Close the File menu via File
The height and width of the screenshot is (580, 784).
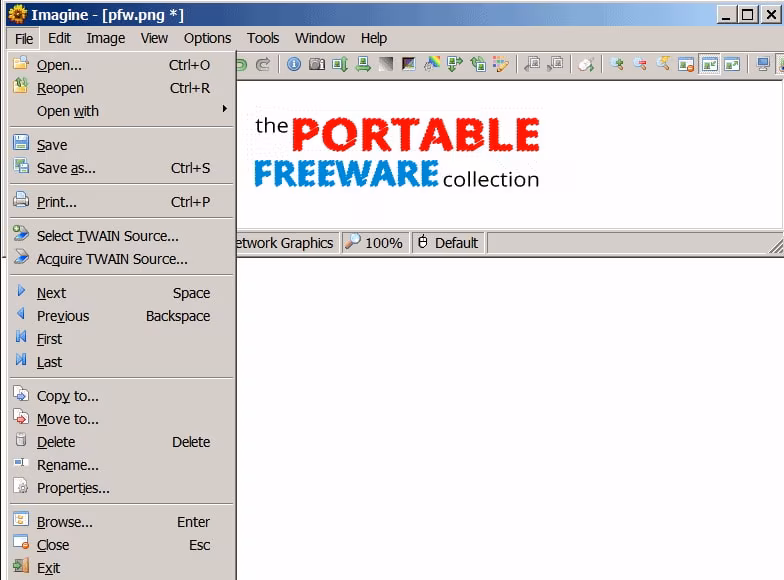(x=24, y=38)
